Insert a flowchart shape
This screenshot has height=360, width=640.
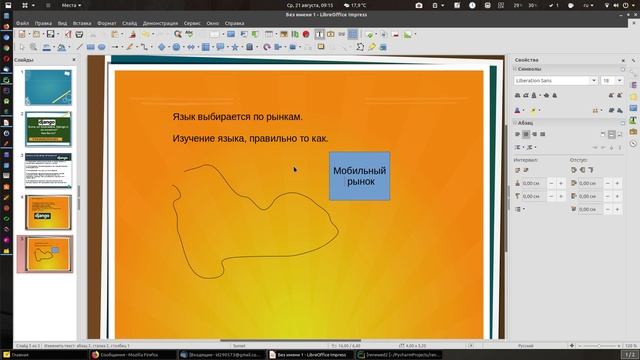coord(205,47)
